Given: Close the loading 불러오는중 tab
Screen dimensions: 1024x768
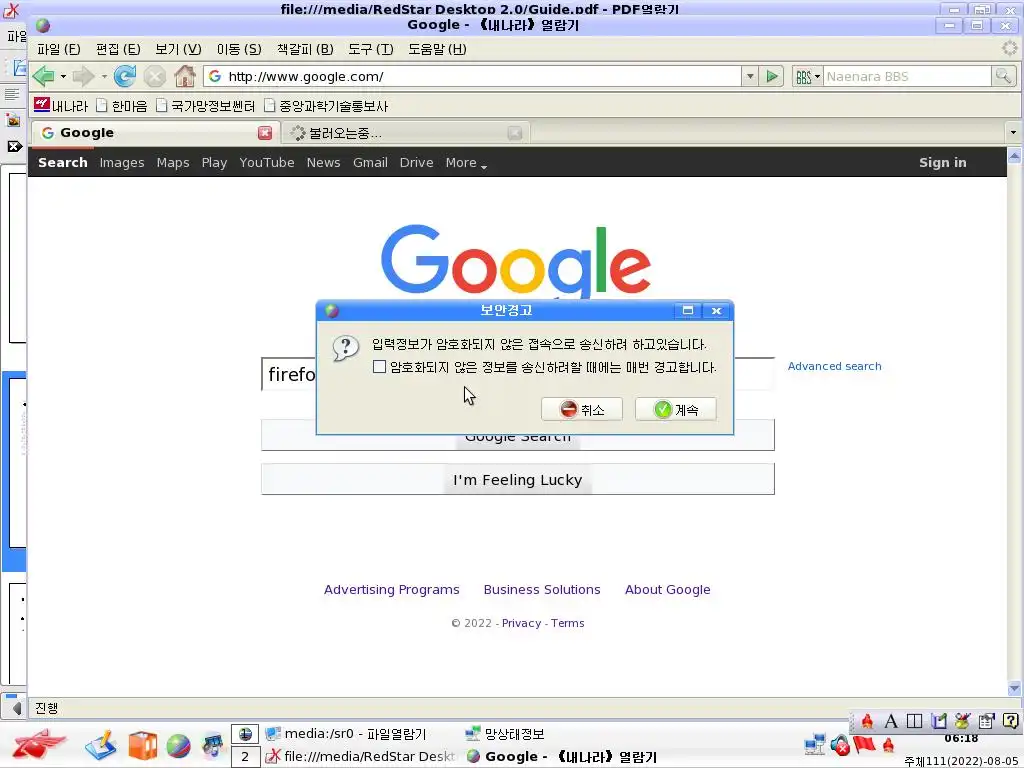Looking at the screenshot, I should 515,133.
